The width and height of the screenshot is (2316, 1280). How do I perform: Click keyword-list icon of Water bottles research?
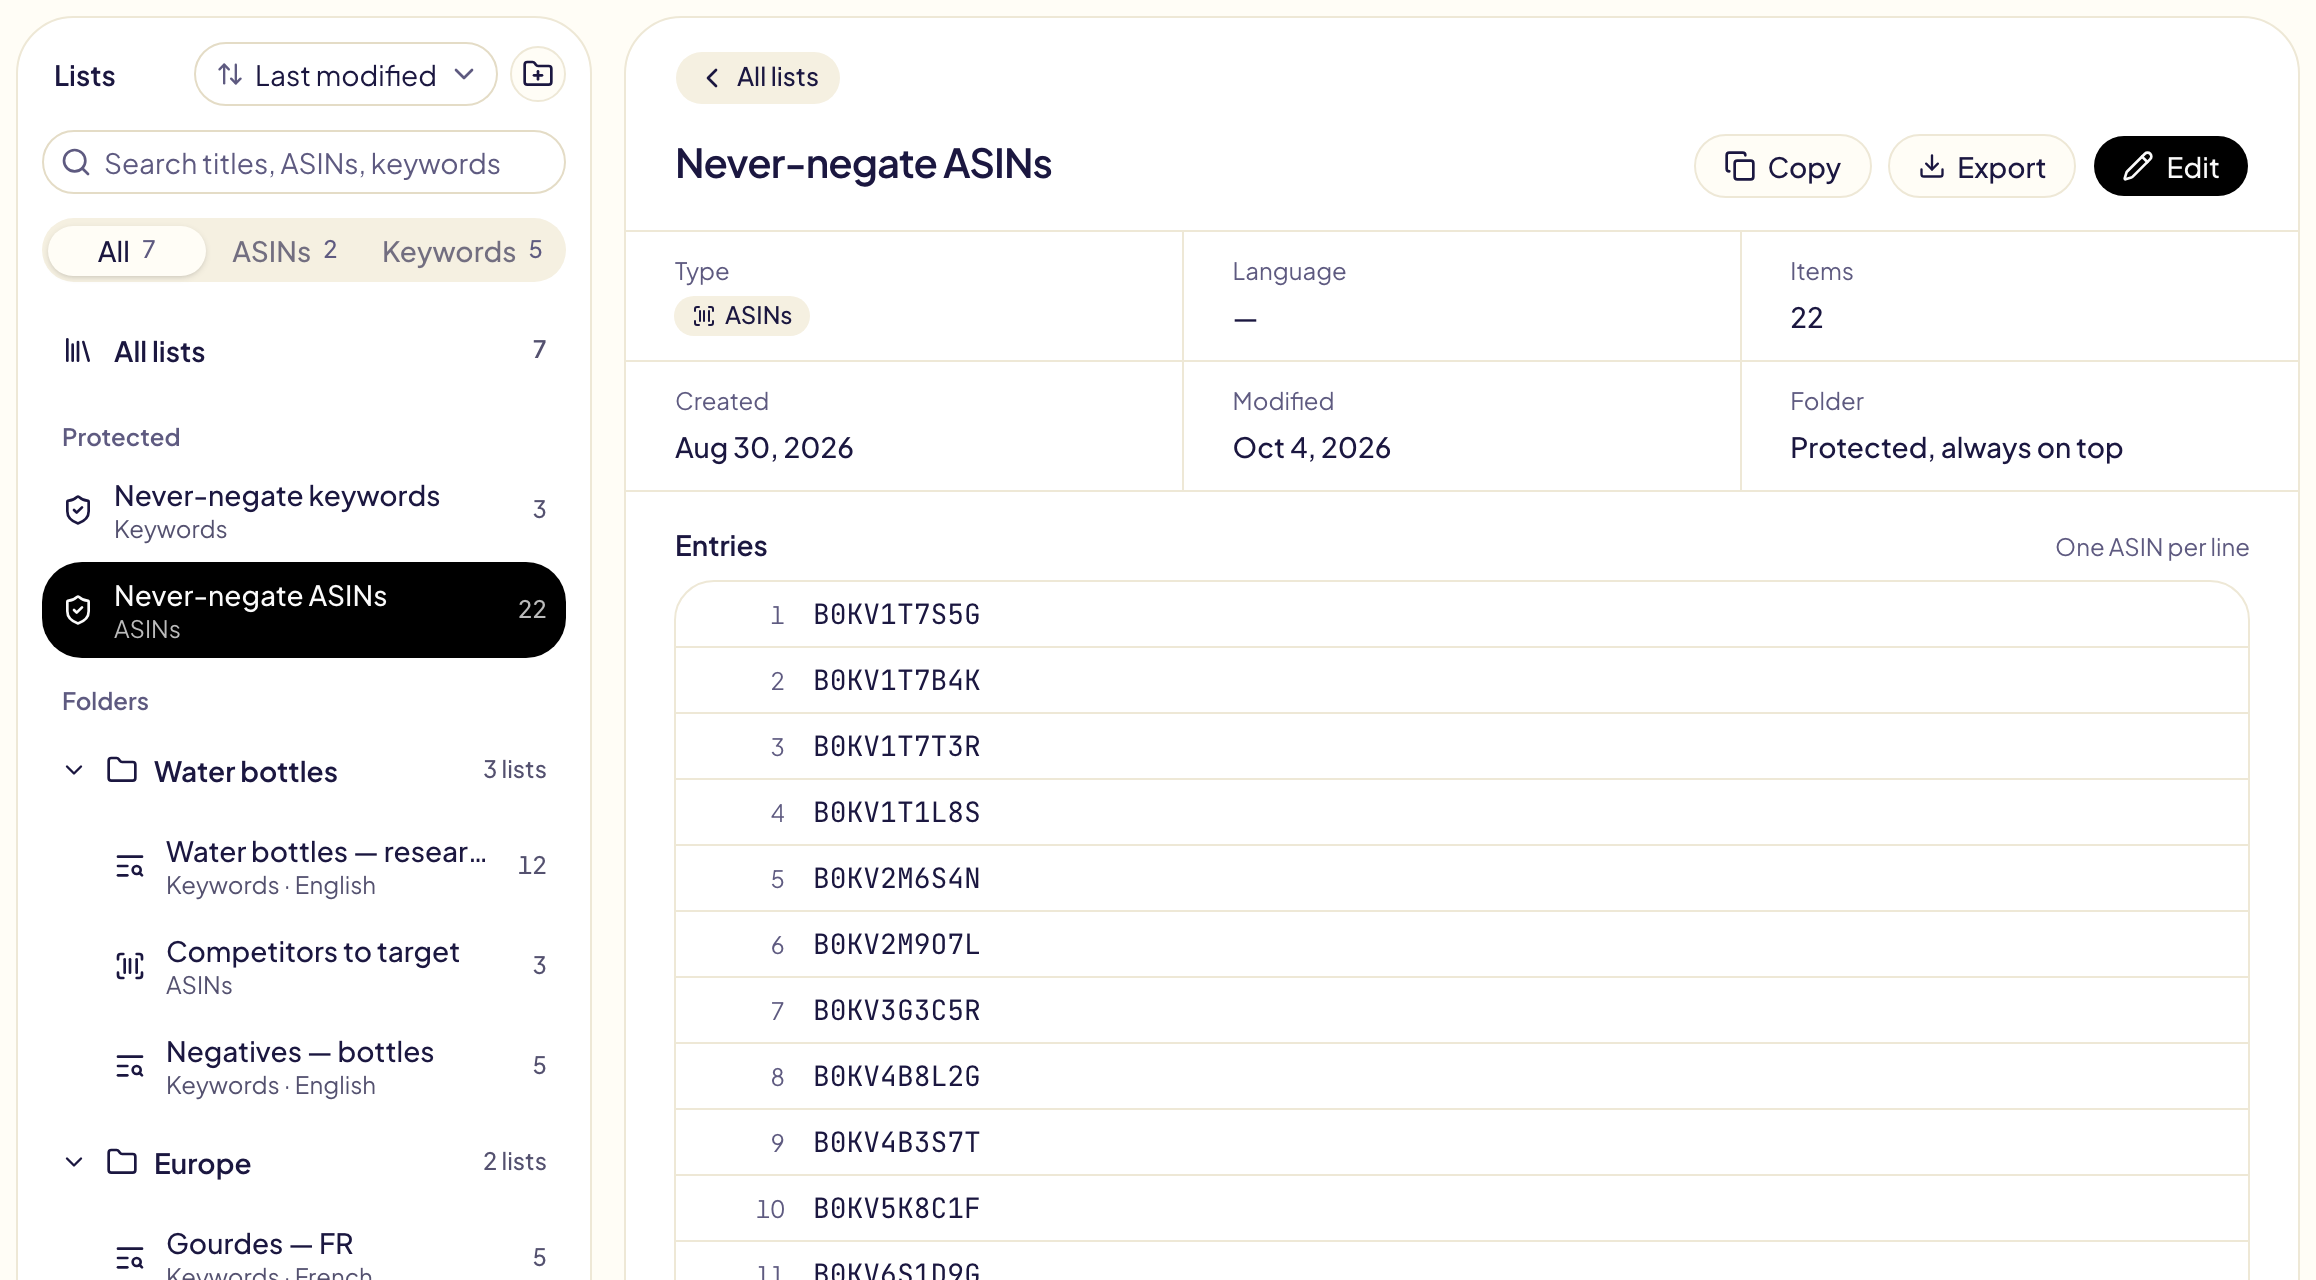pyautogui.click(x=130, y=866)
